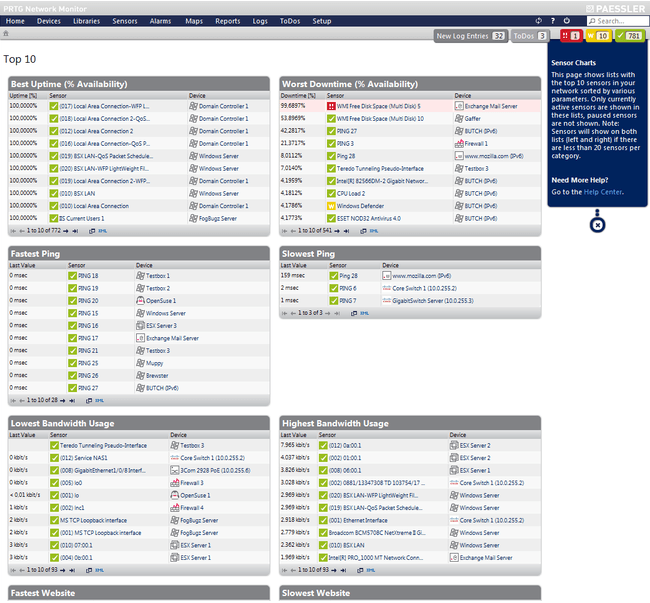Open sensor ESET NOD32 Antivirus 4.0

[369, 218]
